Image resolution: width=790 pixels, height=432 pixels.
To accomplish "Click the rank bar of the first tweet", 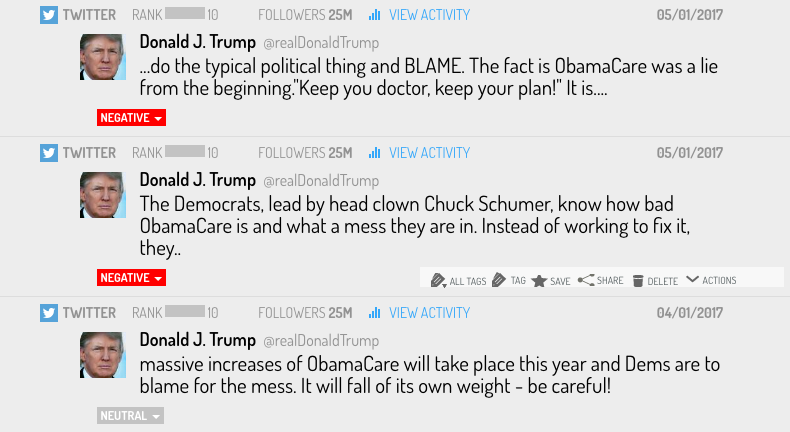I will click(x=185, y=13).
